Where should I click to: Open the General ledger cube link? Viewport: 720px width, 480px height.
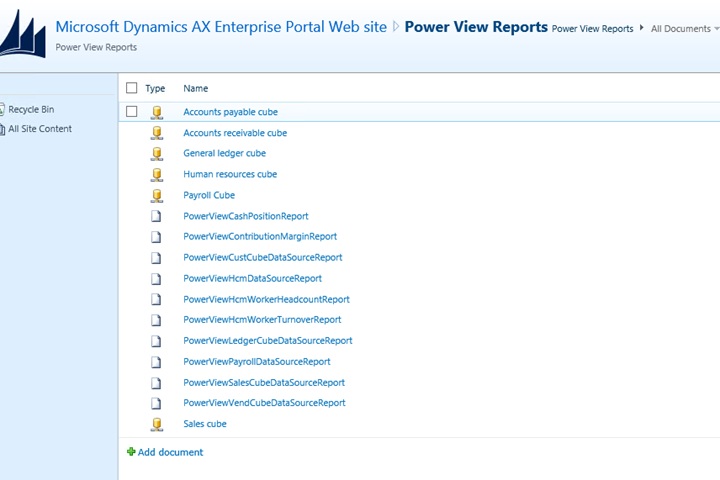click(x=224, y=154)
